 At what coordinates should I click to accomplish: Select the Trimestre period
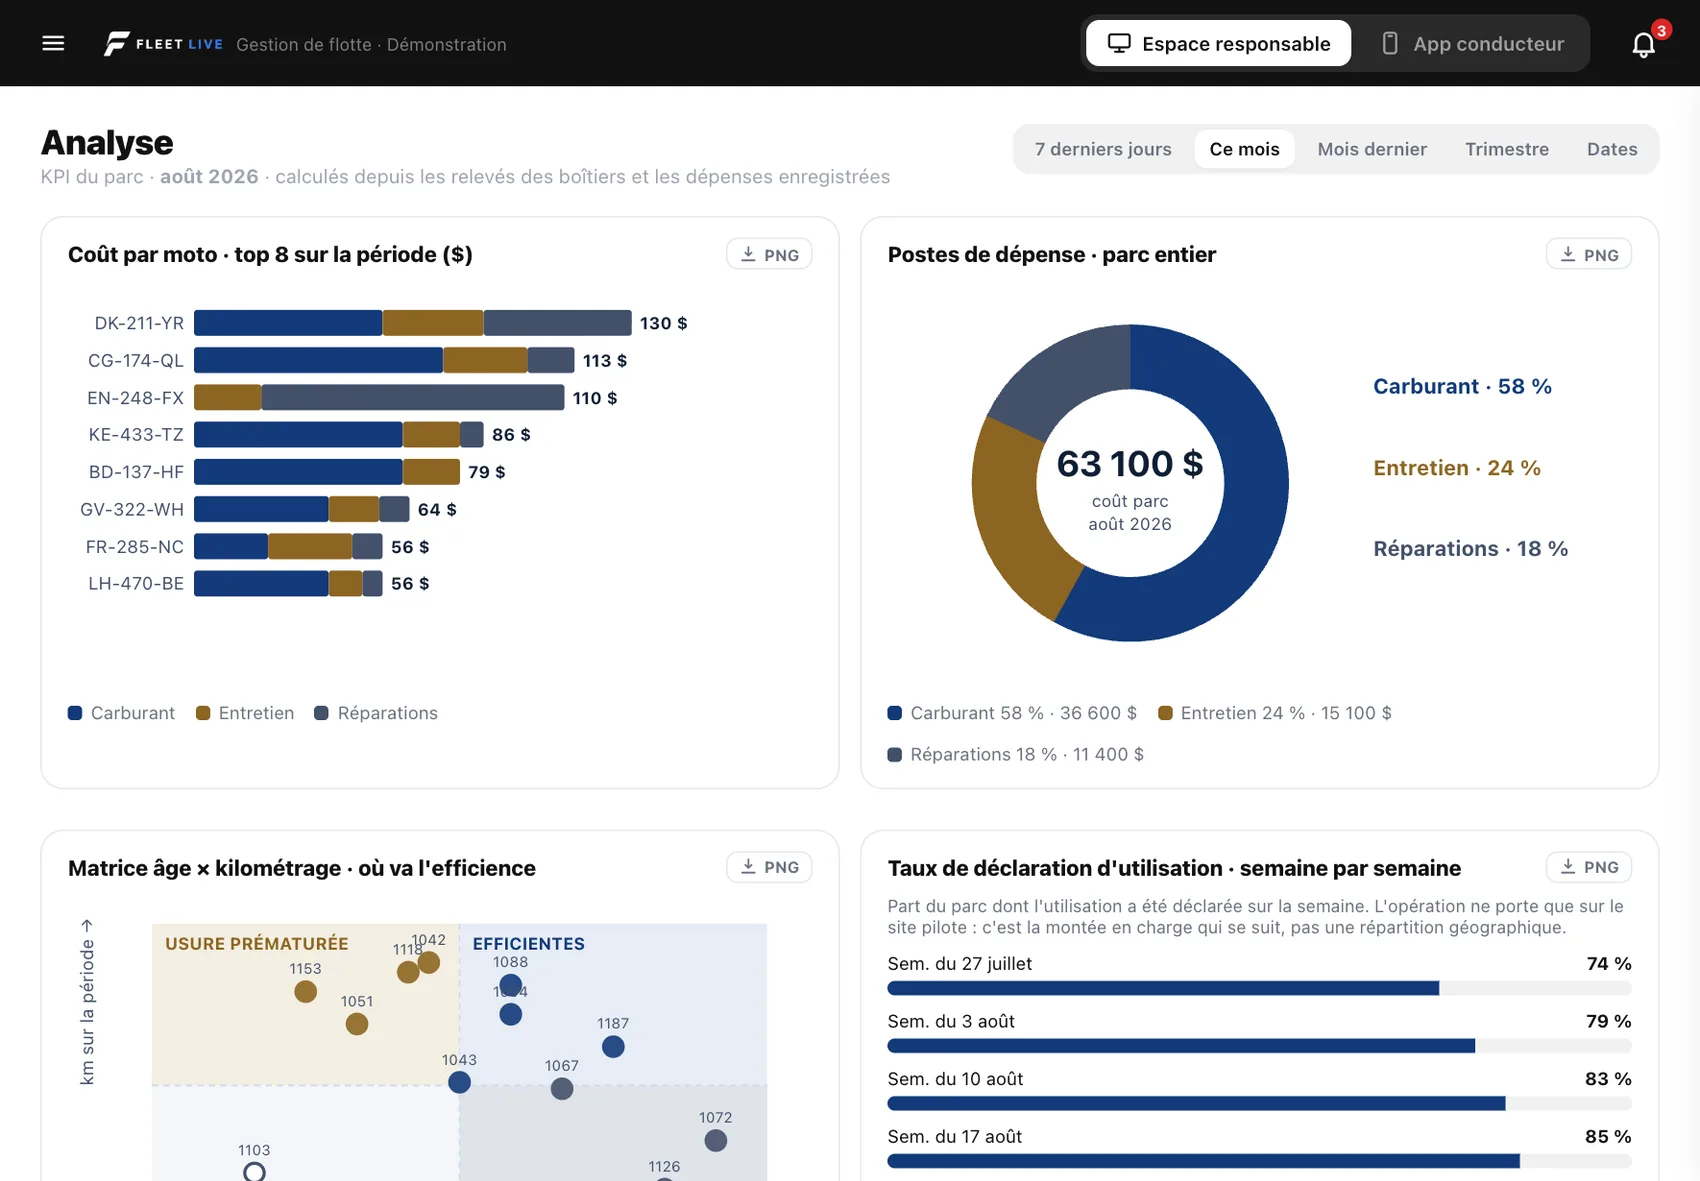(x=1507, y=149)
